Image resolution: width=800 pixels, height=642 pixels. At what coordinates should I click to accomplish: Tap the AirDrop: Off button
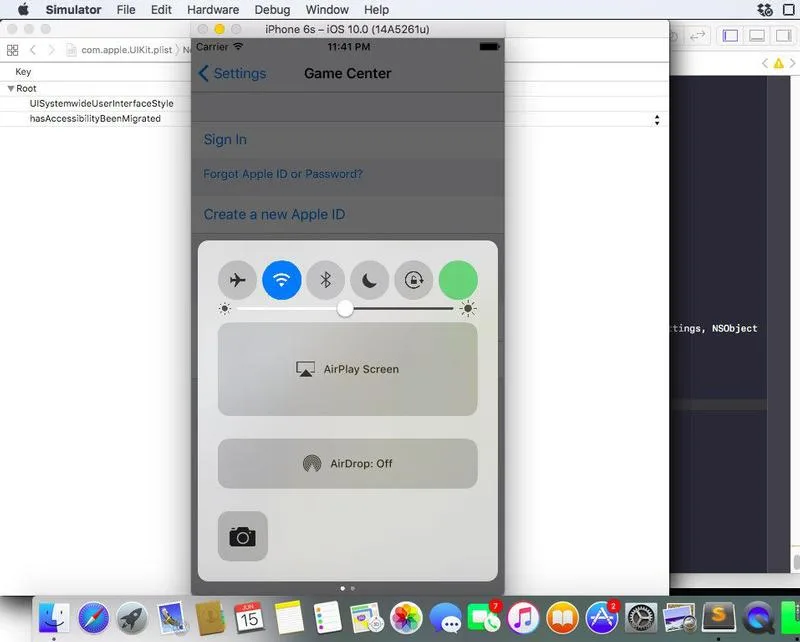347,463
